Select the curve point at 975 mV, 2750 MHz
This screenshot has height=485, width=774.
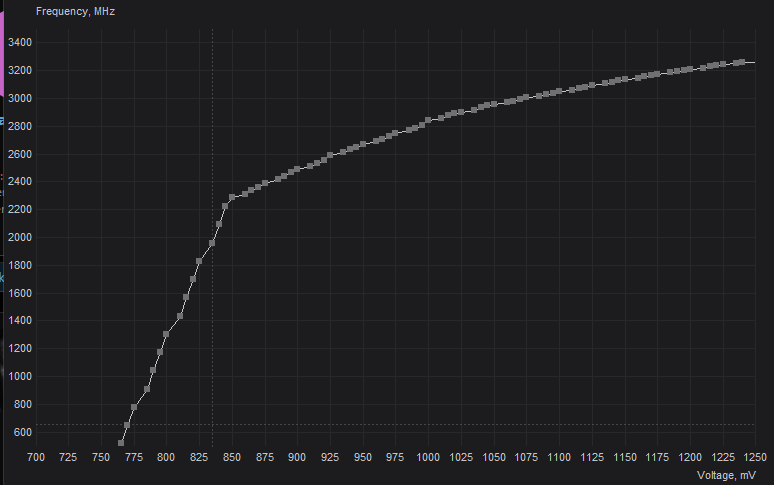tap(395, 133)
